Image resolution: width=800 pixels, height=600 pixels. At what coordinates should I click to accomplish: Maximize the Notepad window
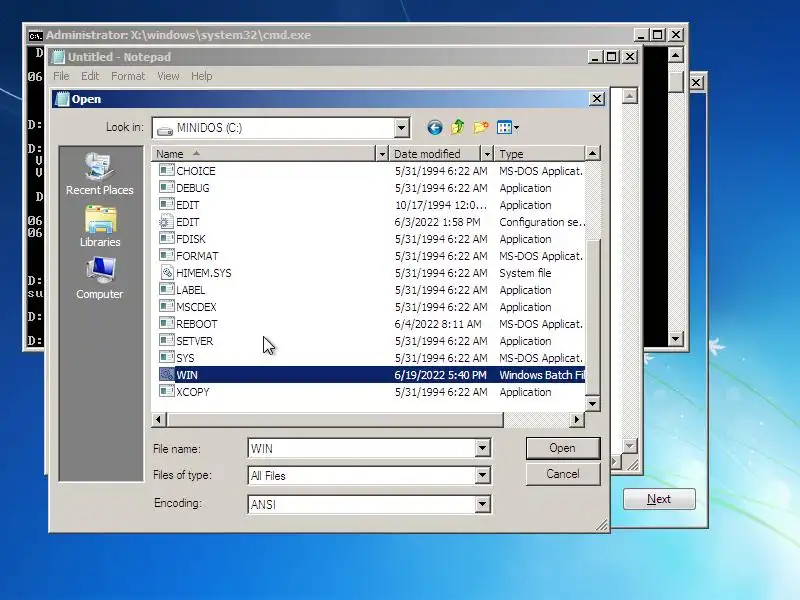[611, 56]
